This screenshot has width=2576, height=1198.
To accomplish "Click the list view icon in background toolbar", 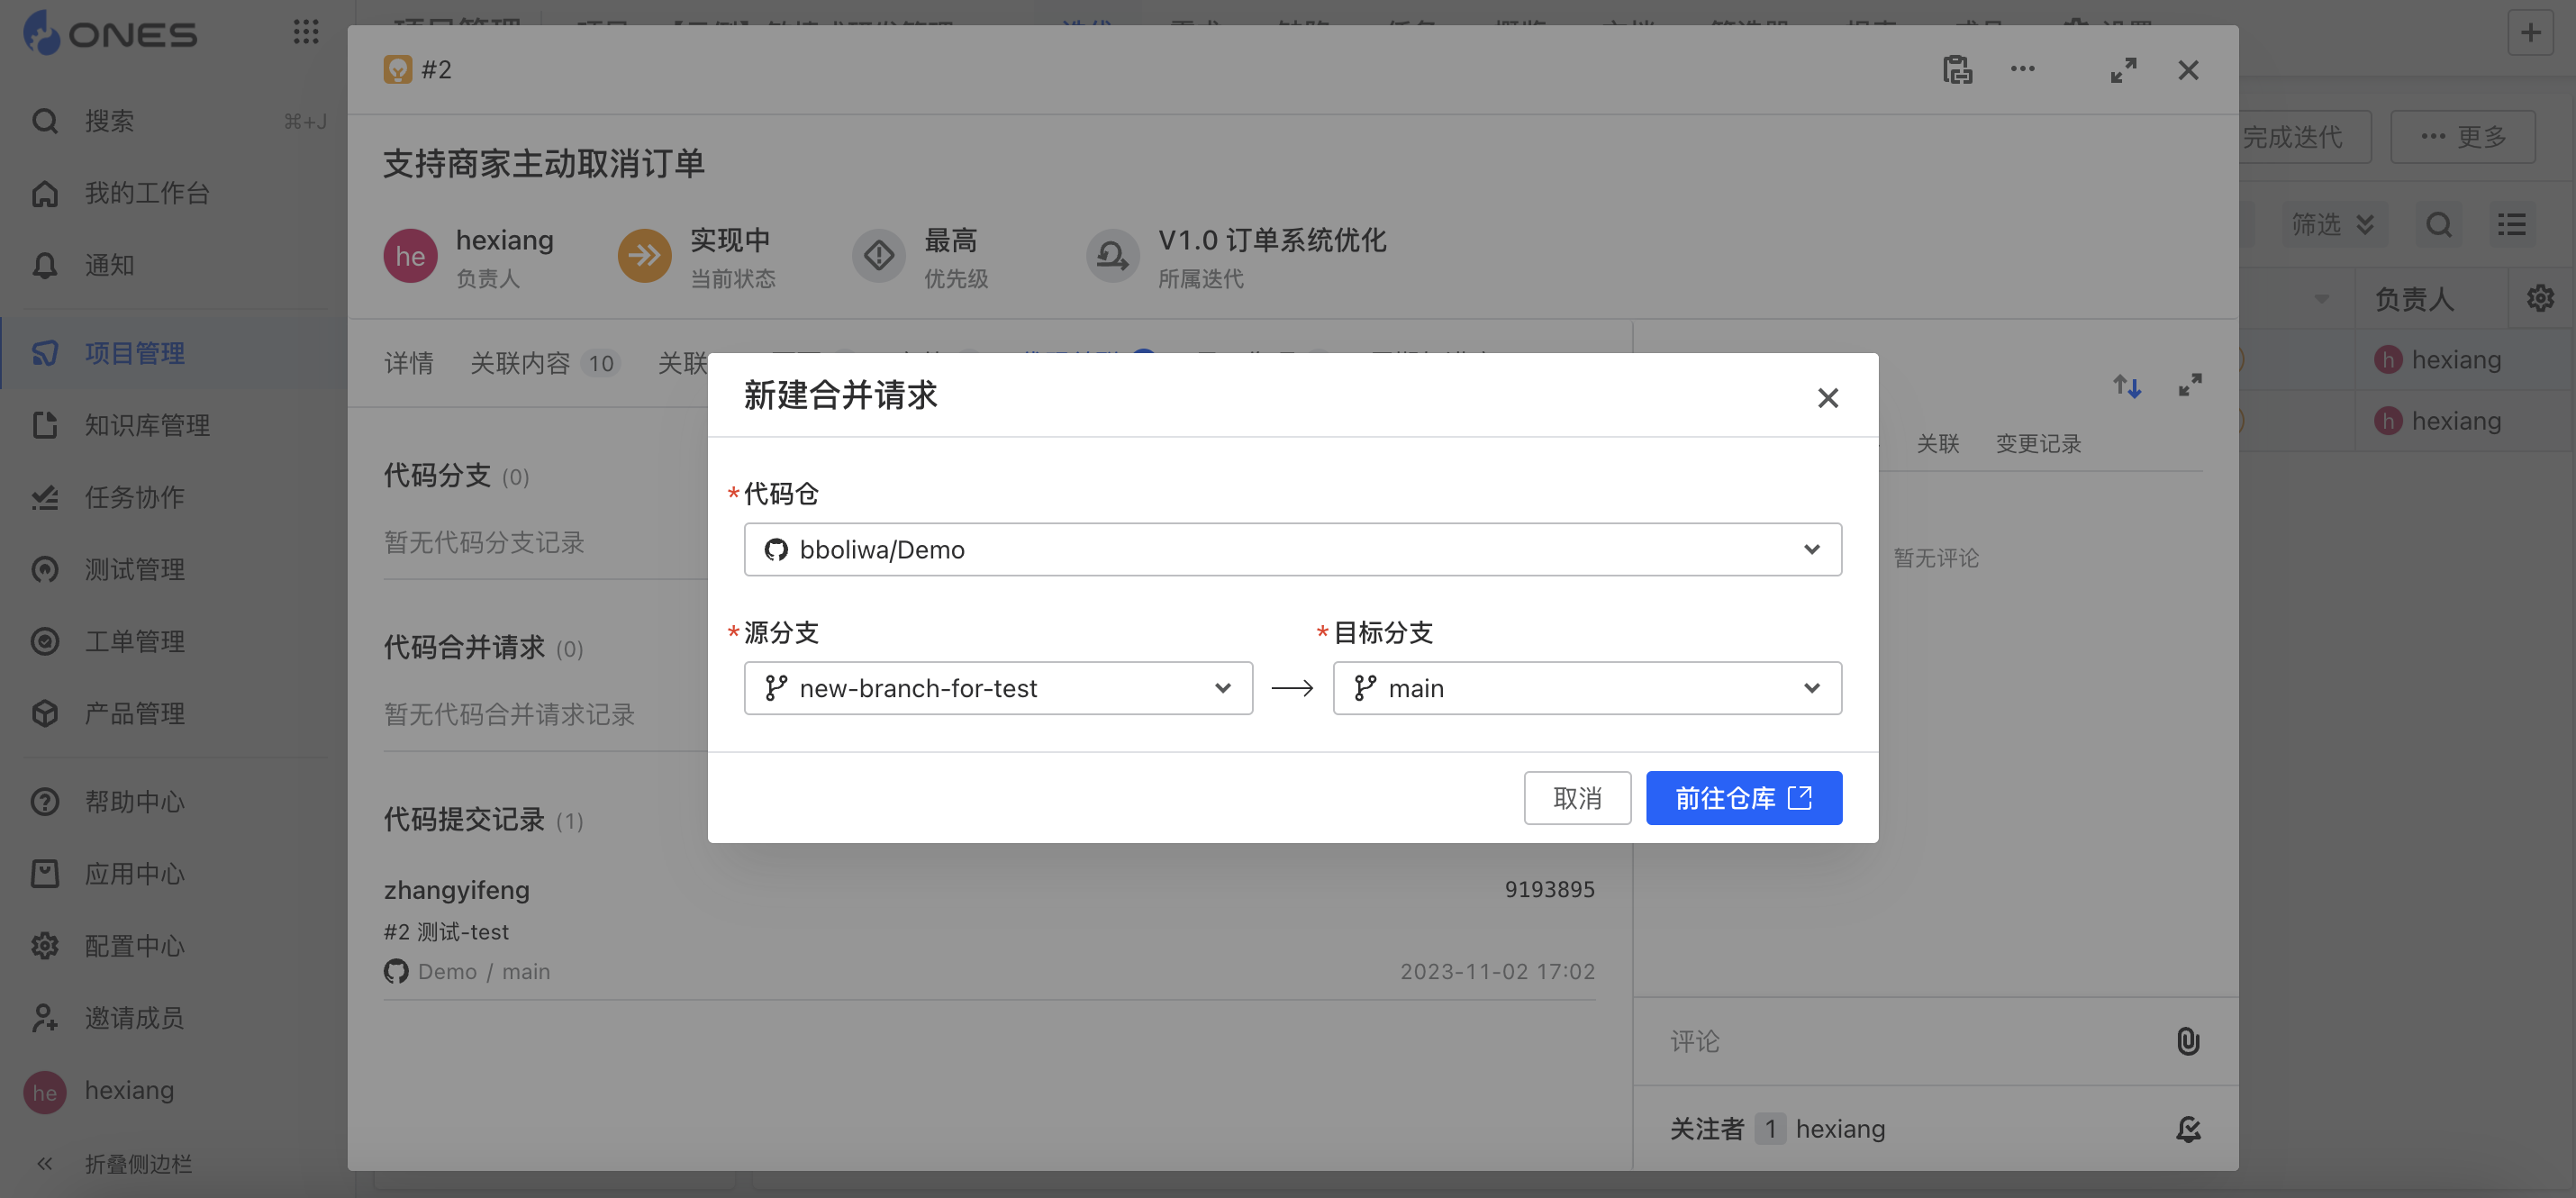I will 2511,224.
